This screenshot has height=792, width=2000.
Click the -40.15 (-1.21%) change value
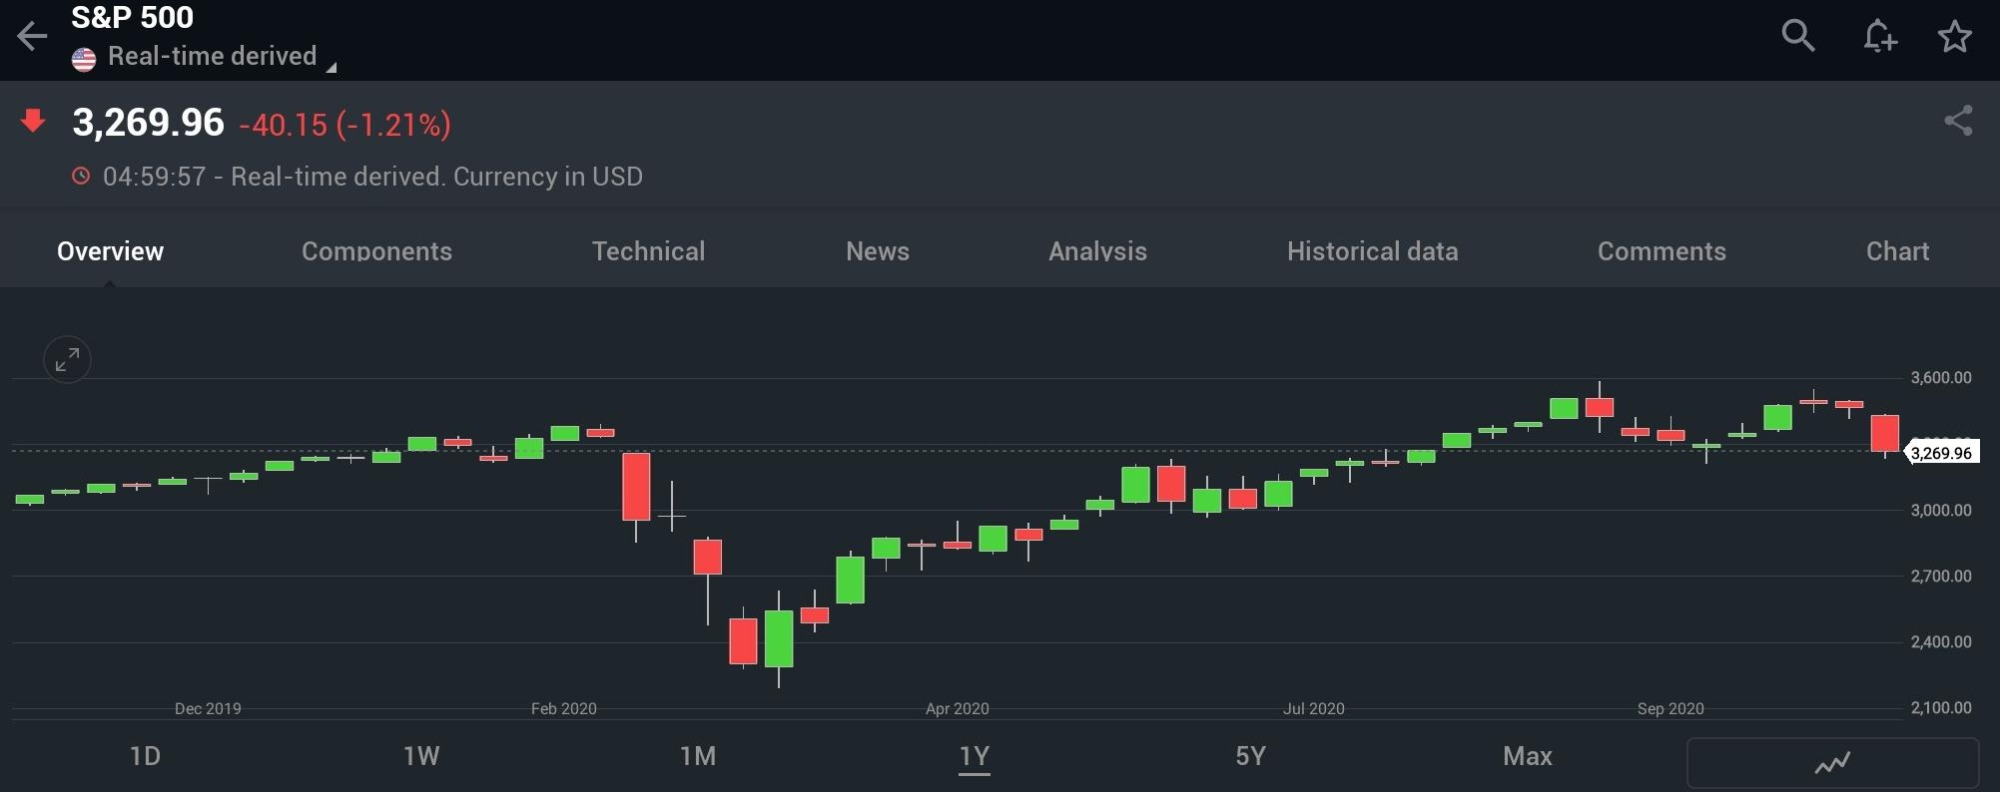[x=345, y=125]
